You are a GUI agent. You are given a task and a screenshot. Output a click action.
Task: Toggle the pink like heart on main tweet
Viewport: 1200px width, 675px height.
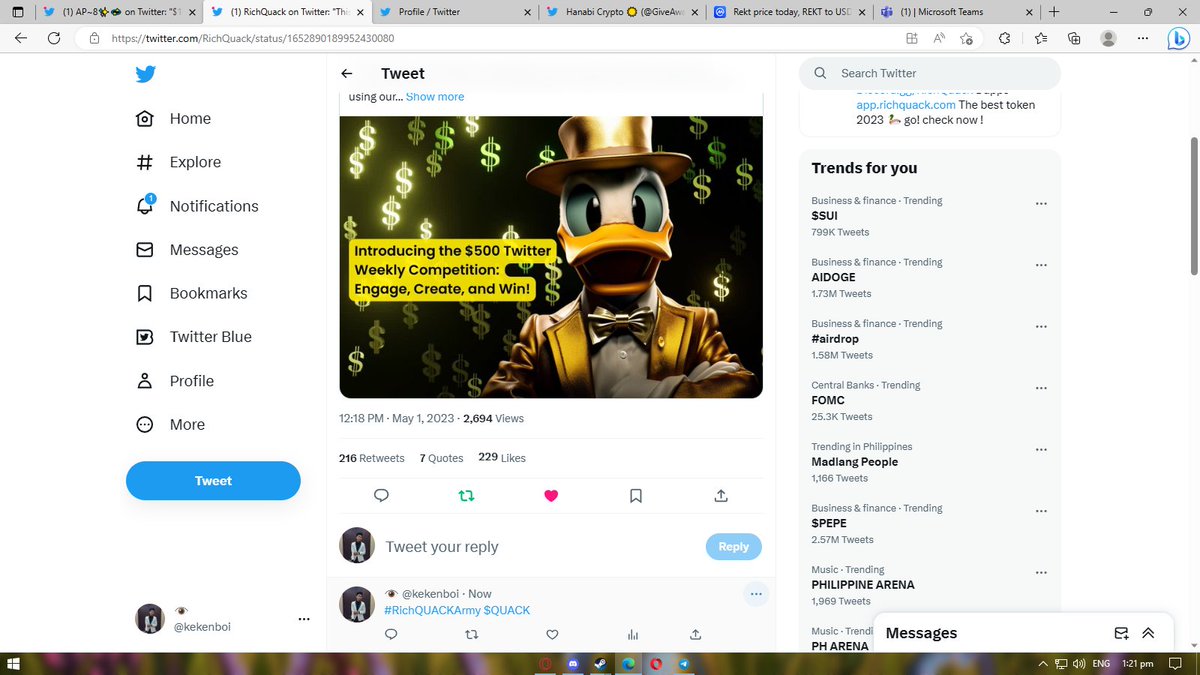(x=551, y=495)
